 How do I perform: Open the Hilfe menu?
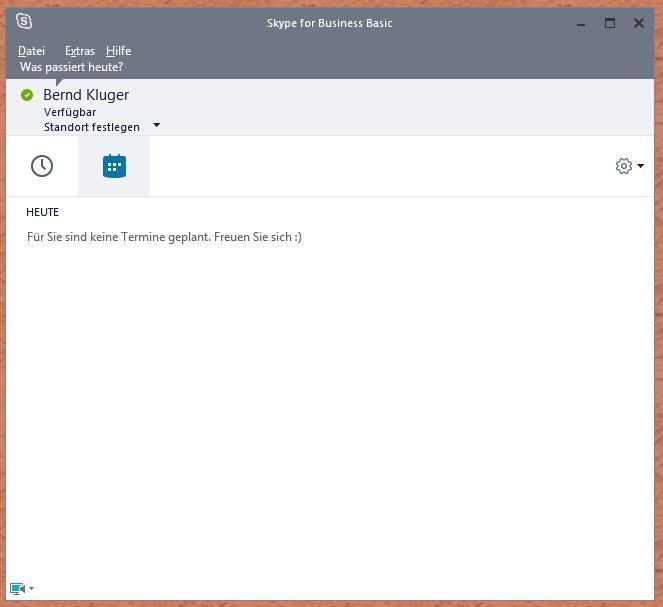[x=118, y=51]
